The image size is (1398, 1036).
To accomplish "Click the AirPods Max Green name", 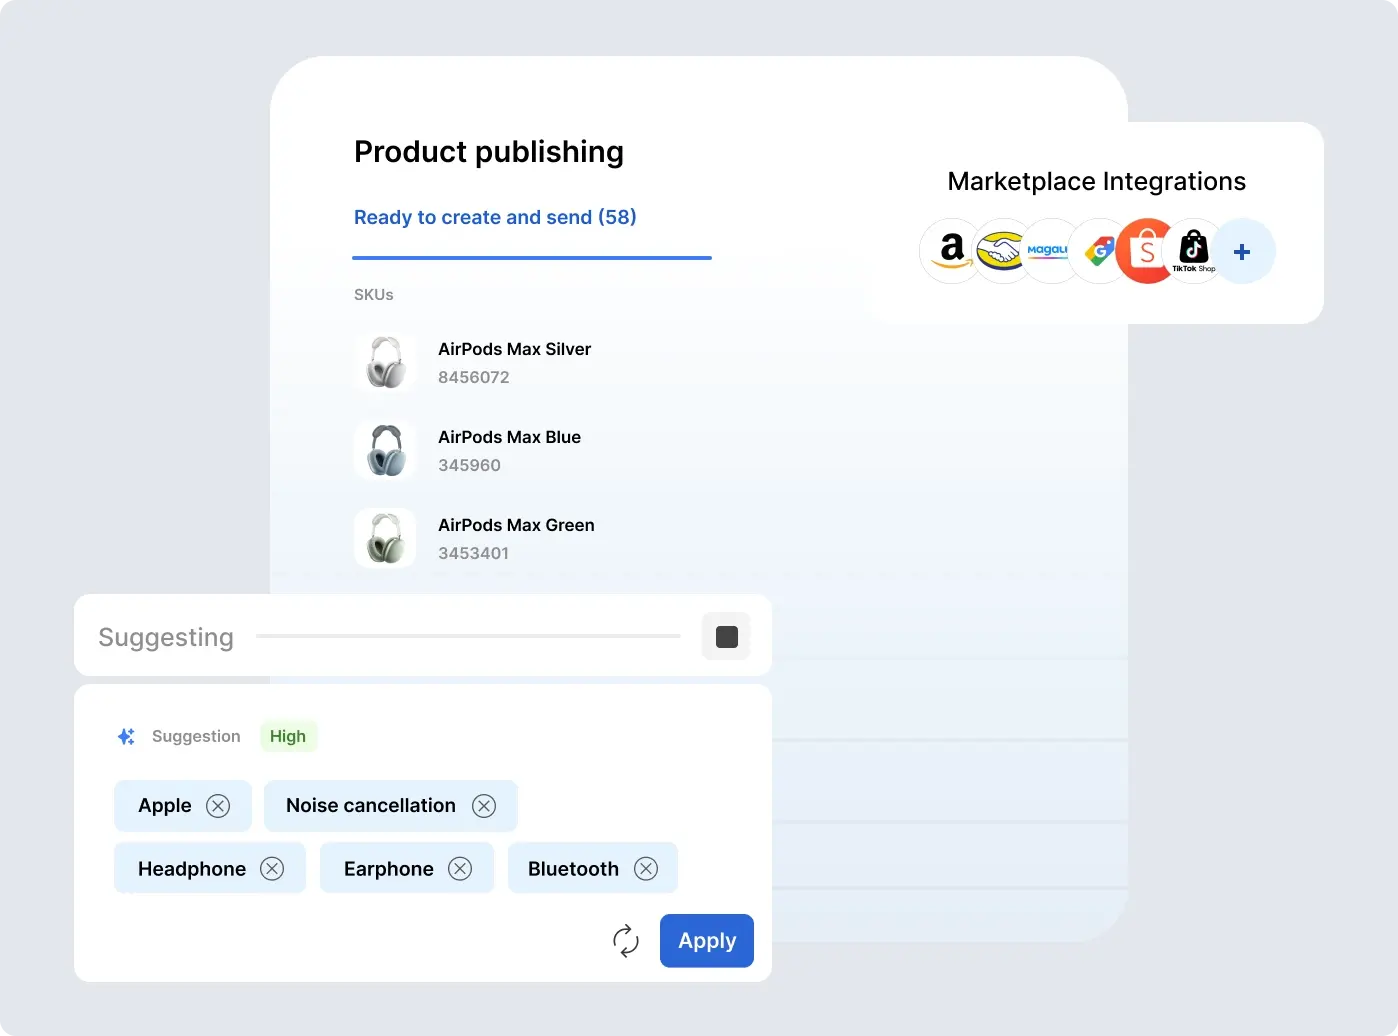I will coord(516,525).
